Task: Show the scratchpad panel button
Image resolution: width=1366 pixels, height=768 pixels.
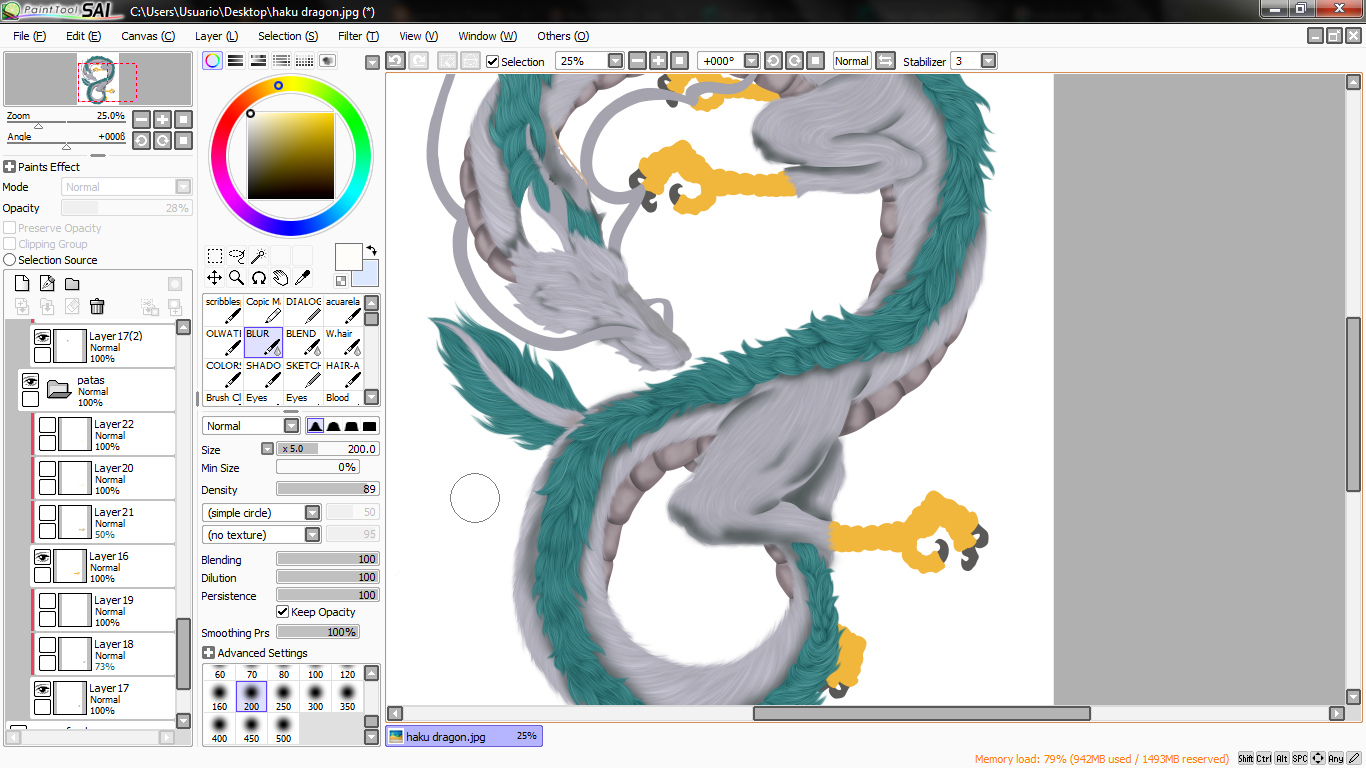Action: point(328,61)
